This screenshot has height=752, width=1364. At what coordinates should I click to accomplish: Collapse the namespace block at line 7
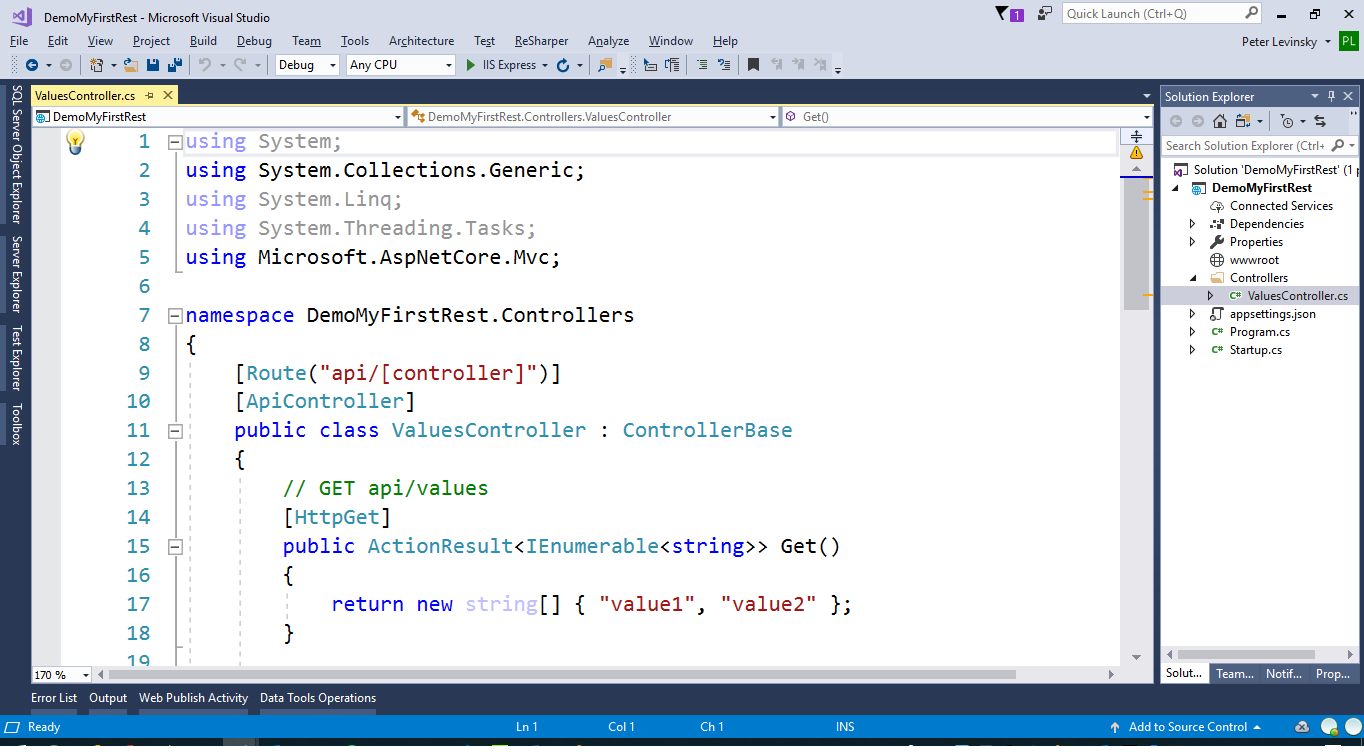(175, 315)
